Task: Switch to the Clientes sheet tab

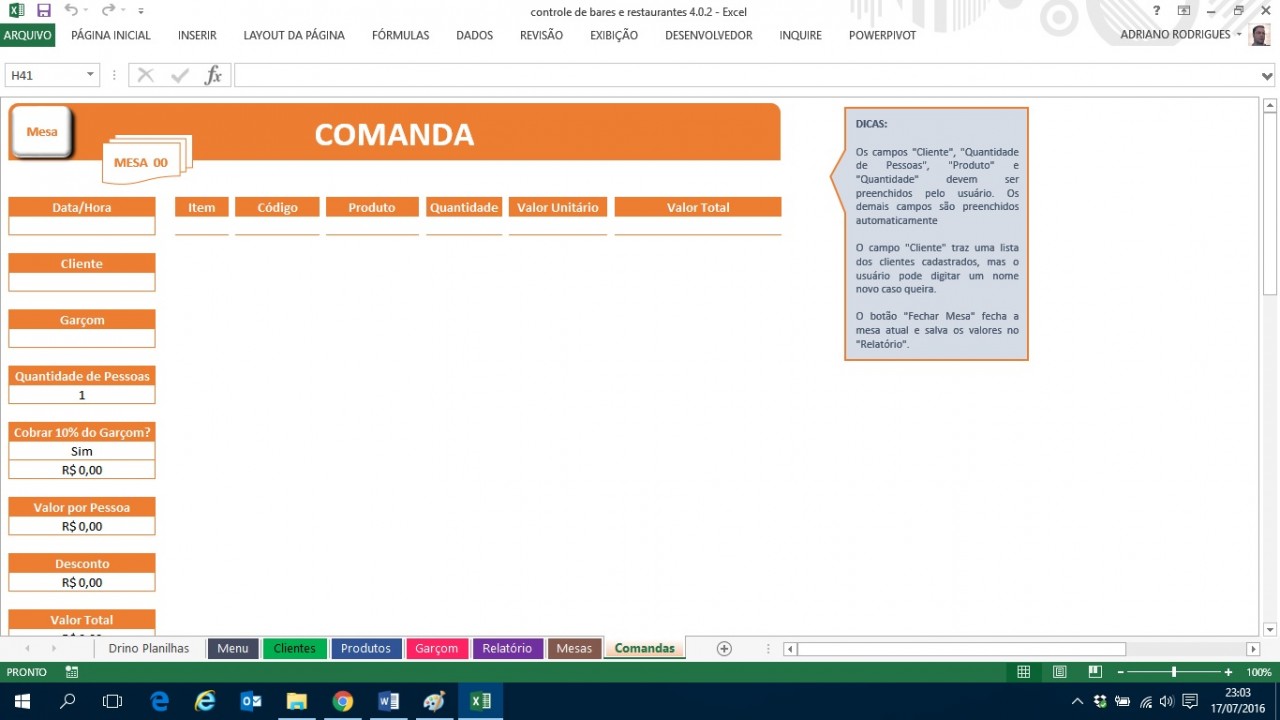Action: coord(294,648)
